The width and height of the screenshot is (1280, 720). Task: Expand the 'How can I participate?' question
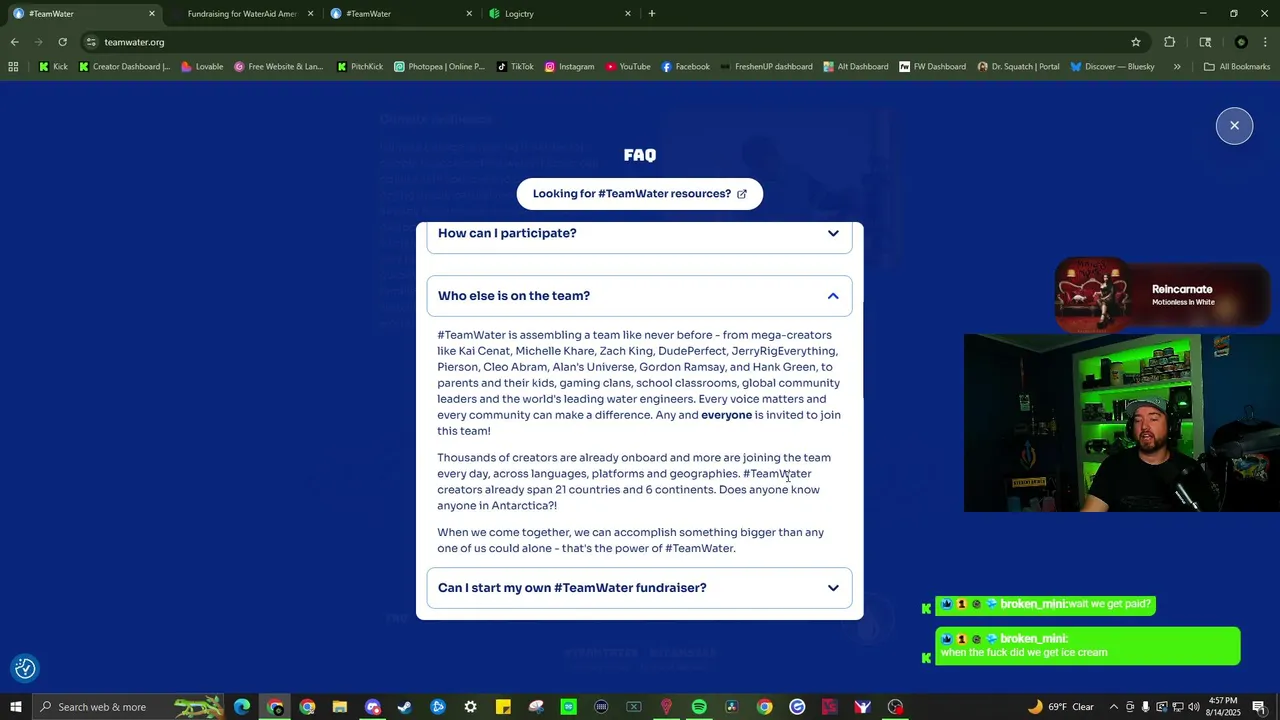click(x=639, y=234)
